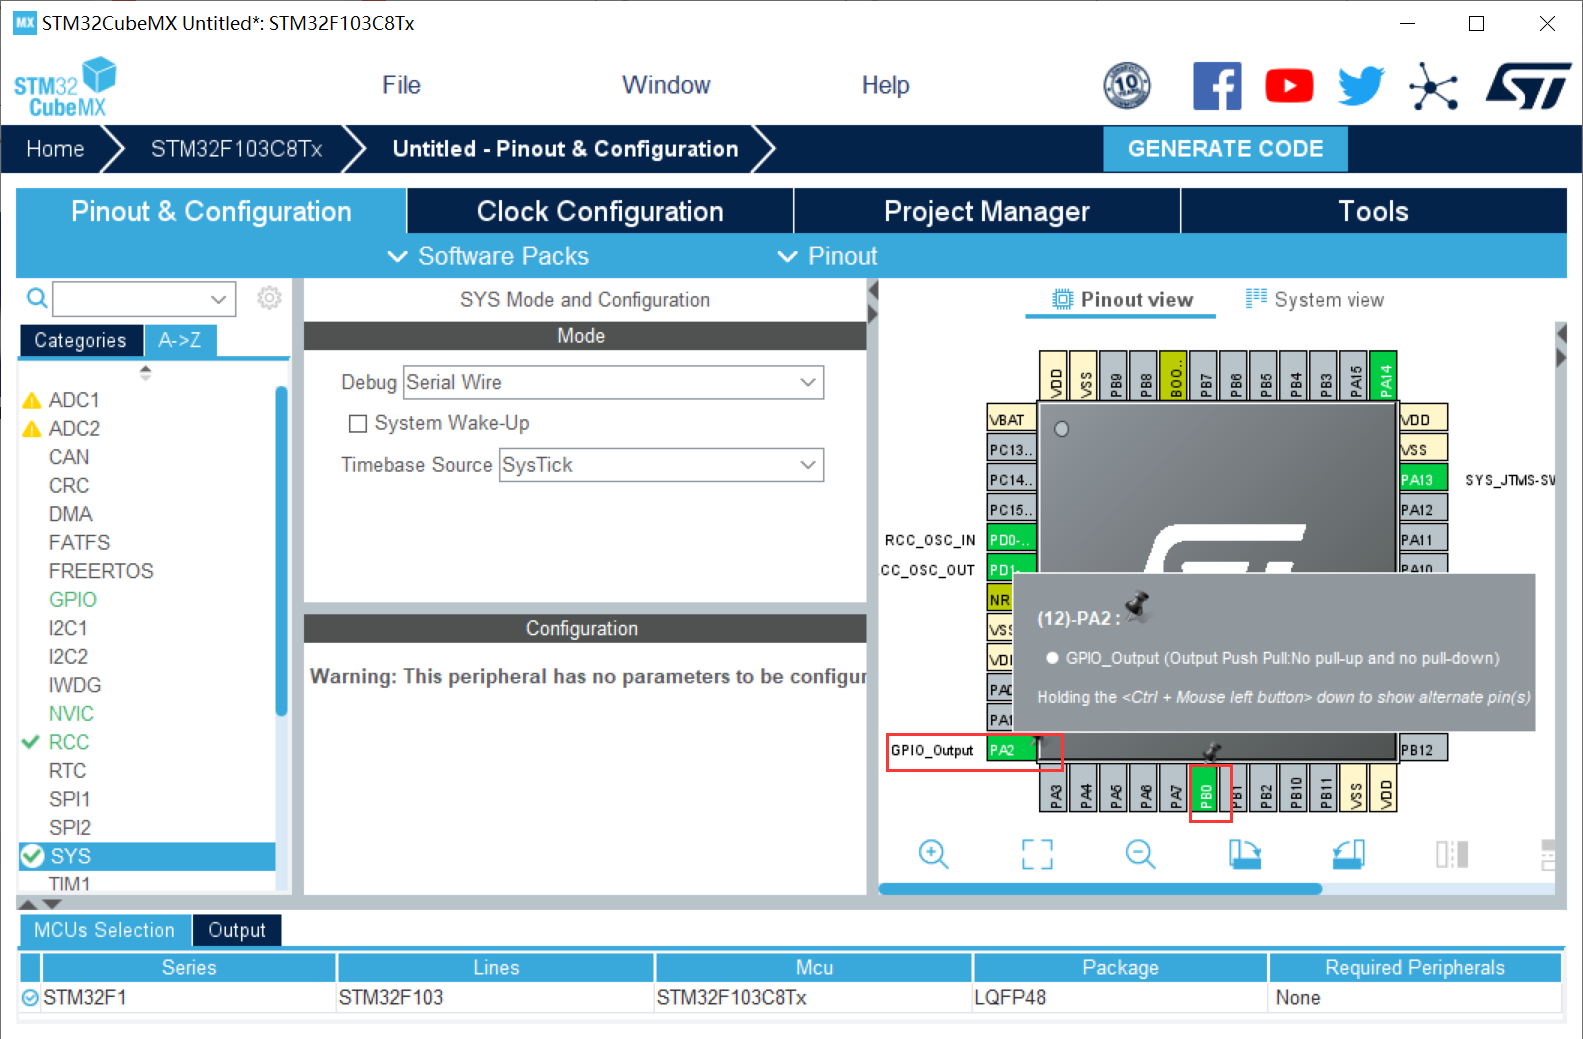Open the YouTube link icon

coord(1289,86)
